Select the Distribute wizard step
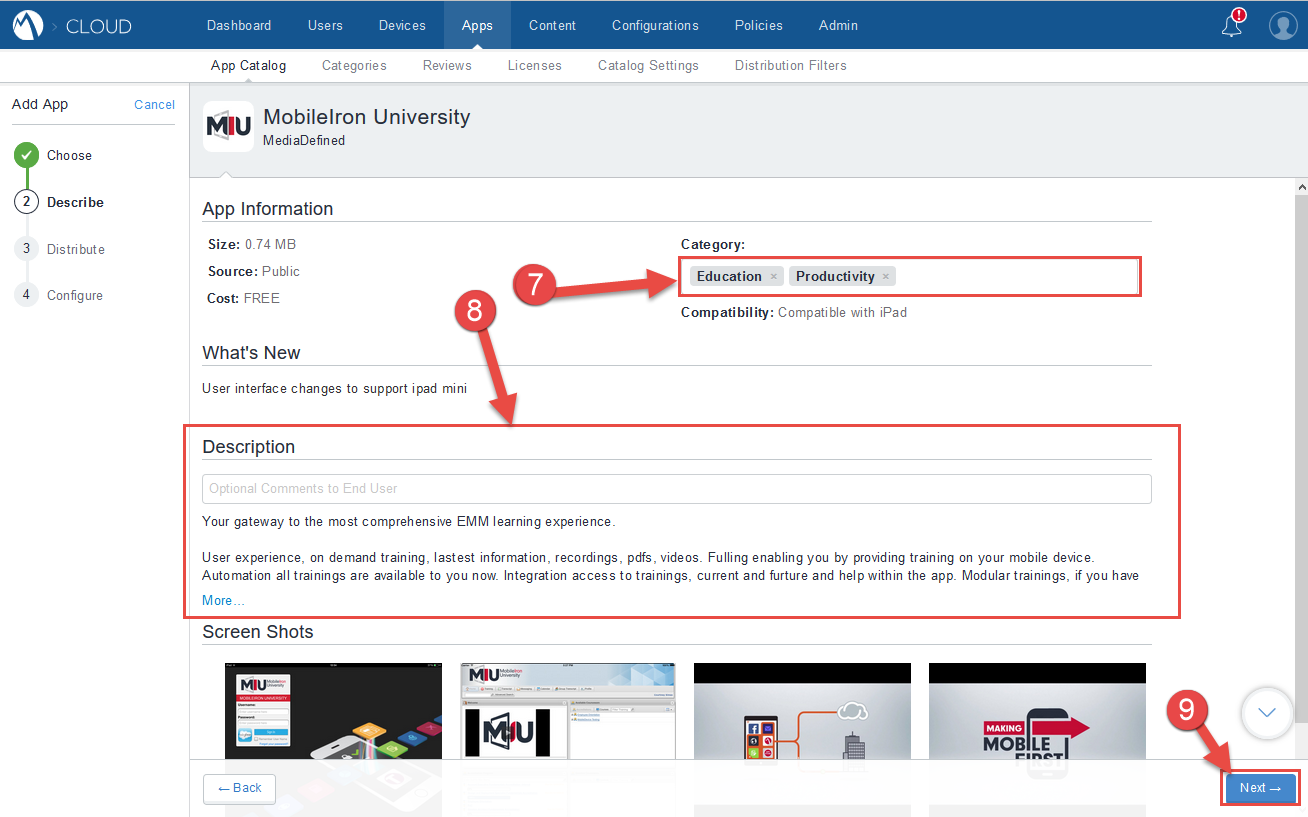This screenshot has width=1308, height=817. coord(26,249)
